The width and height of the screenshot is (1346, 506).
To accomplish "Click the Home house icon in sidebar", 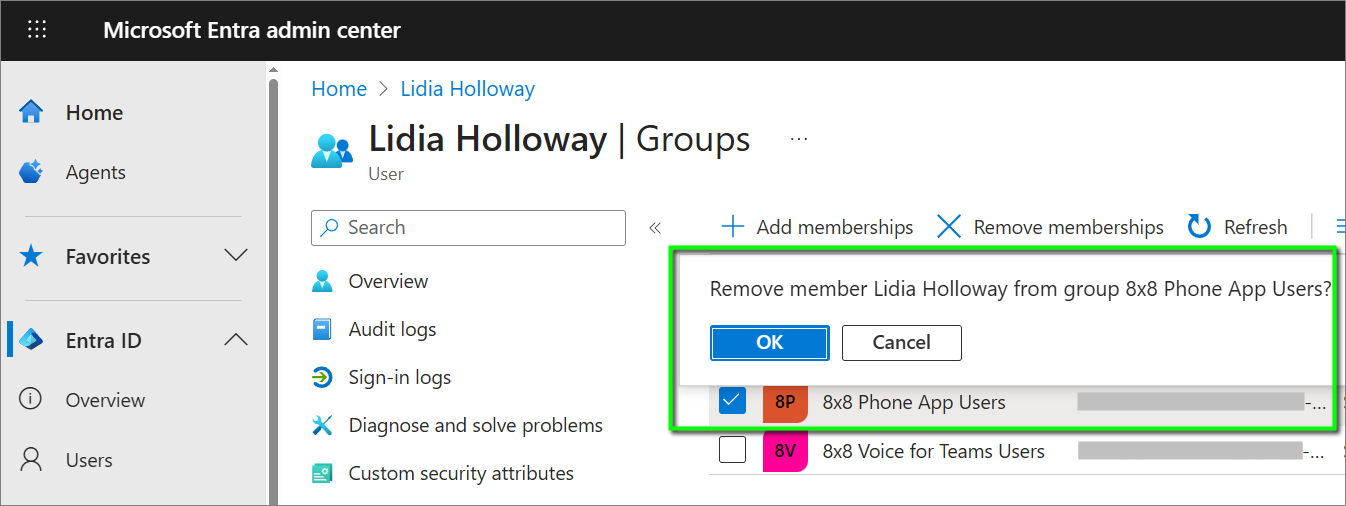I will [32, 113].
